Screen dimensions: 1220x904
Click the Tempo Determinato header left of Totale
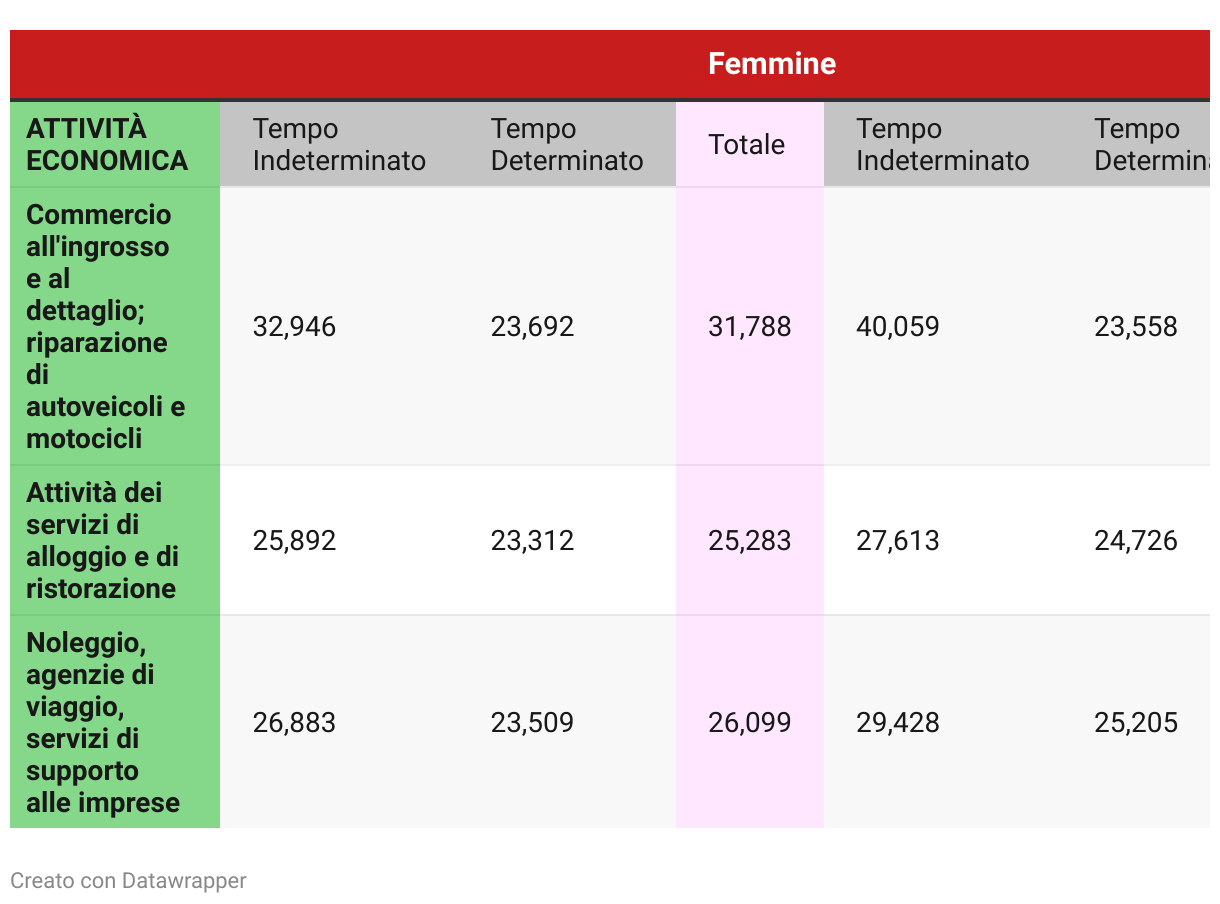(567, 145)
